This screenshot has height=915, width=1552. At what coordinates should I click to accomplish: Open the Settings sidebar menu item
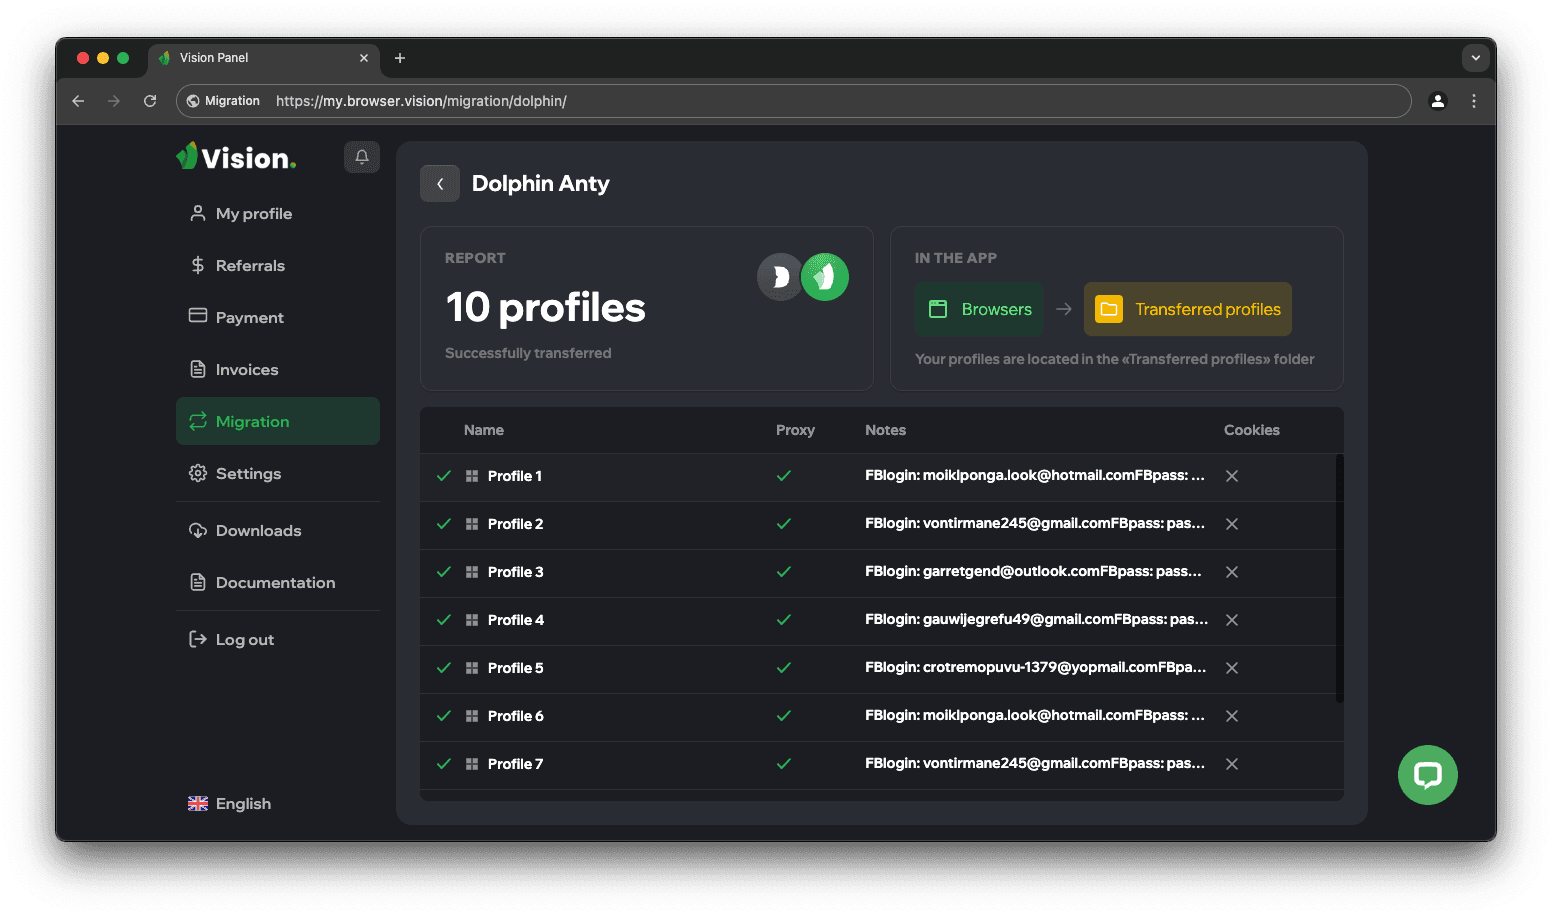(x=248, y=474)
